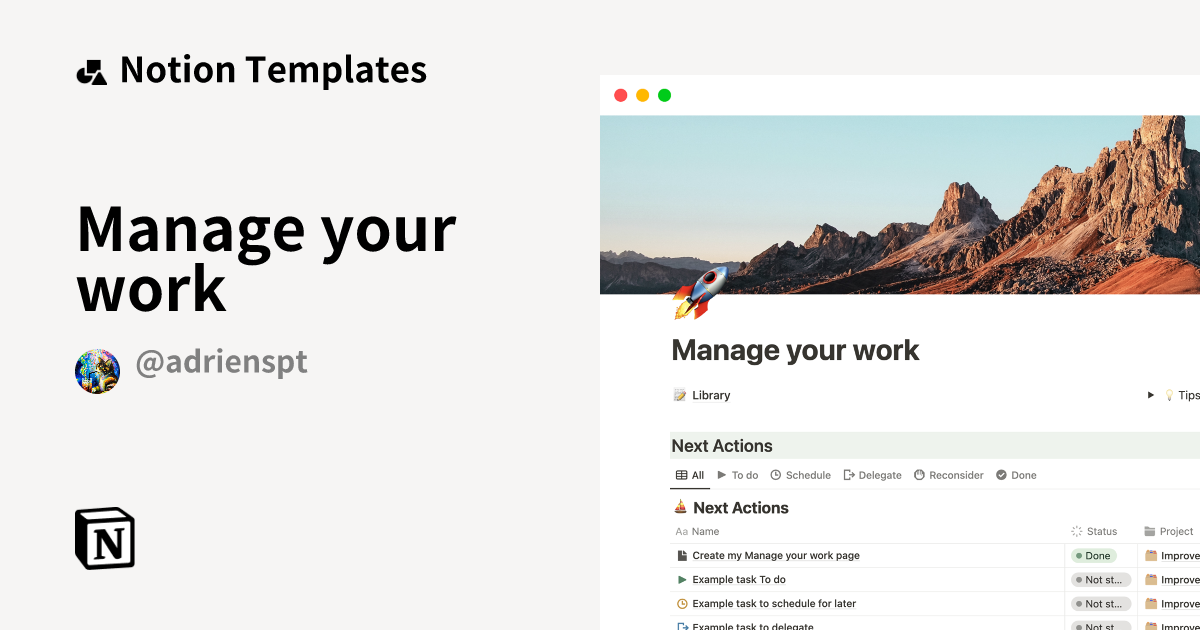The height and width of the screenshot is (630, 1200).
Task: Open the Done view tab
Action: click(1016, 475)
